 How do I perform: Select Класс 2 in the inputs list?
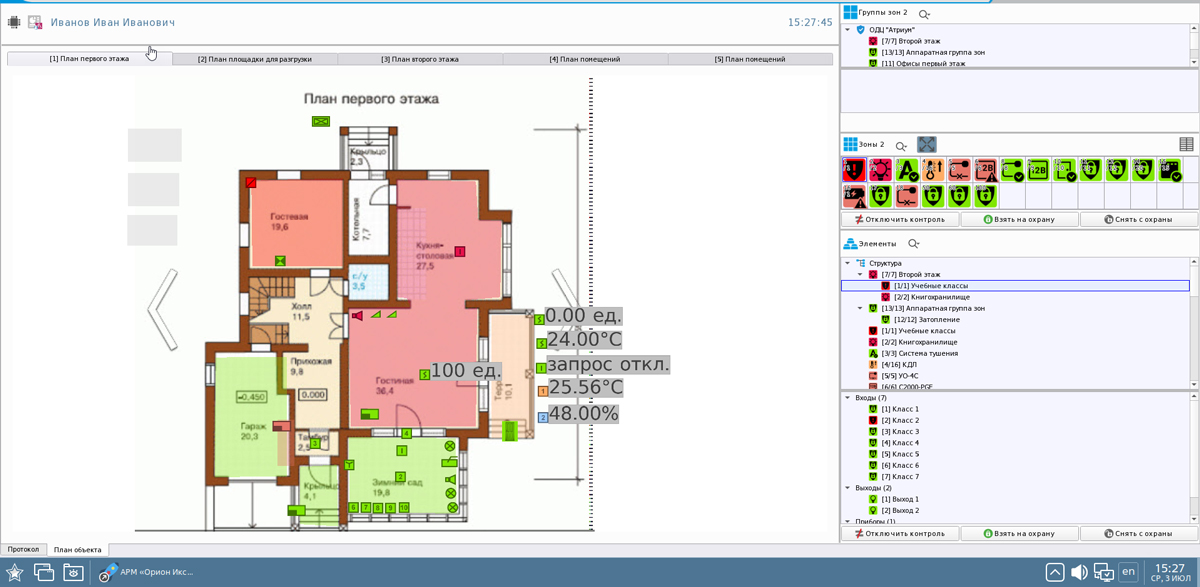[900, 421]
